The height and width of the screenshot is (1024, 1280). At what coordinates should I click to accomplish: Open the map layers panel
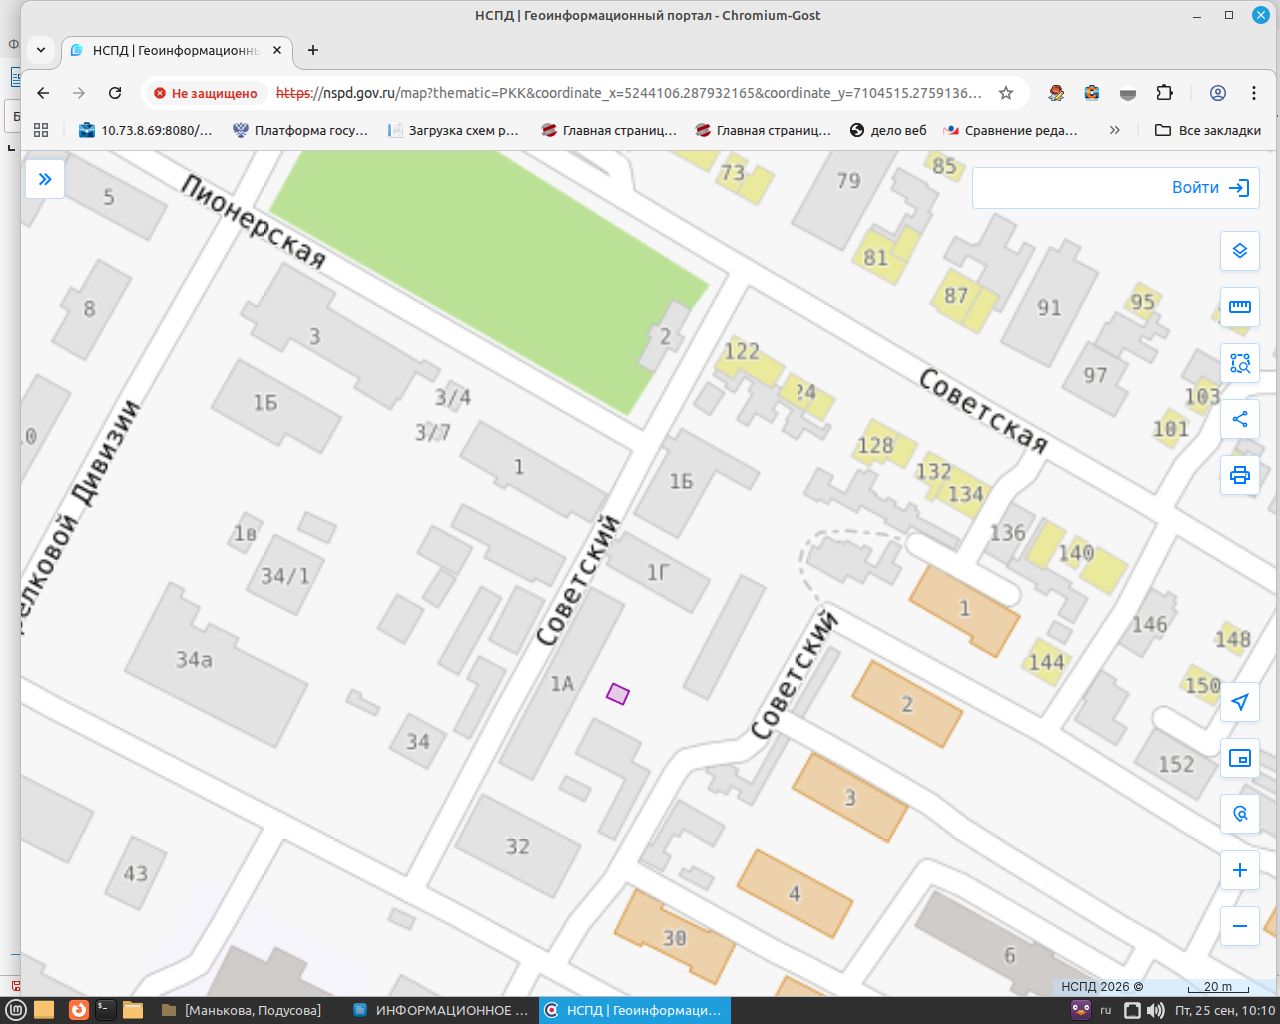point(1240,251)
